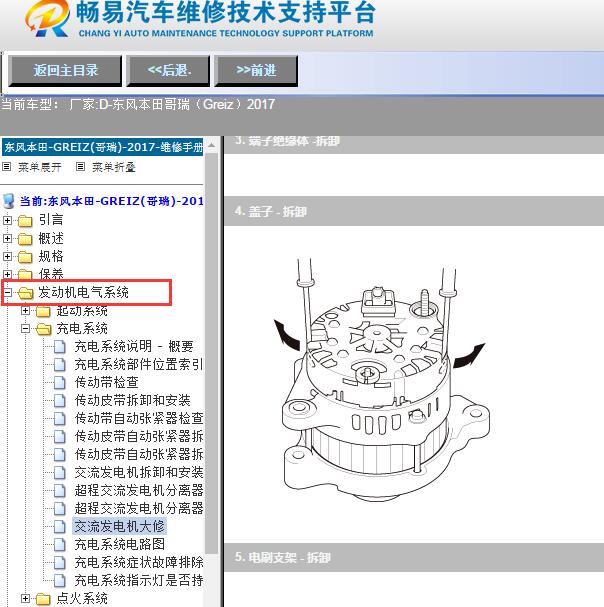This screenshot has width=604, height=607.
Task: Go back with the <<后退 button
Action: tap(168, 70)
